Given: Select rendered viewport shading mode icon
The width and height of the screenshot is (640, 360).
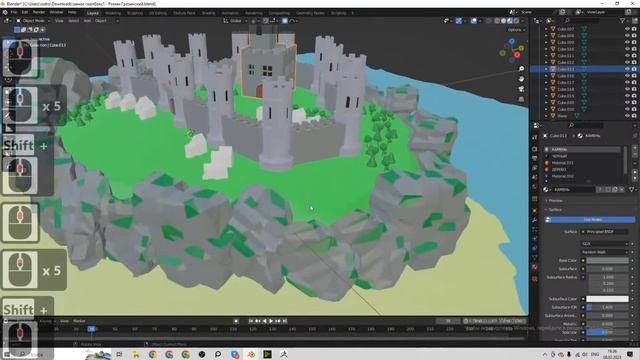Looking at the screenshot, I should pos(516,21).
